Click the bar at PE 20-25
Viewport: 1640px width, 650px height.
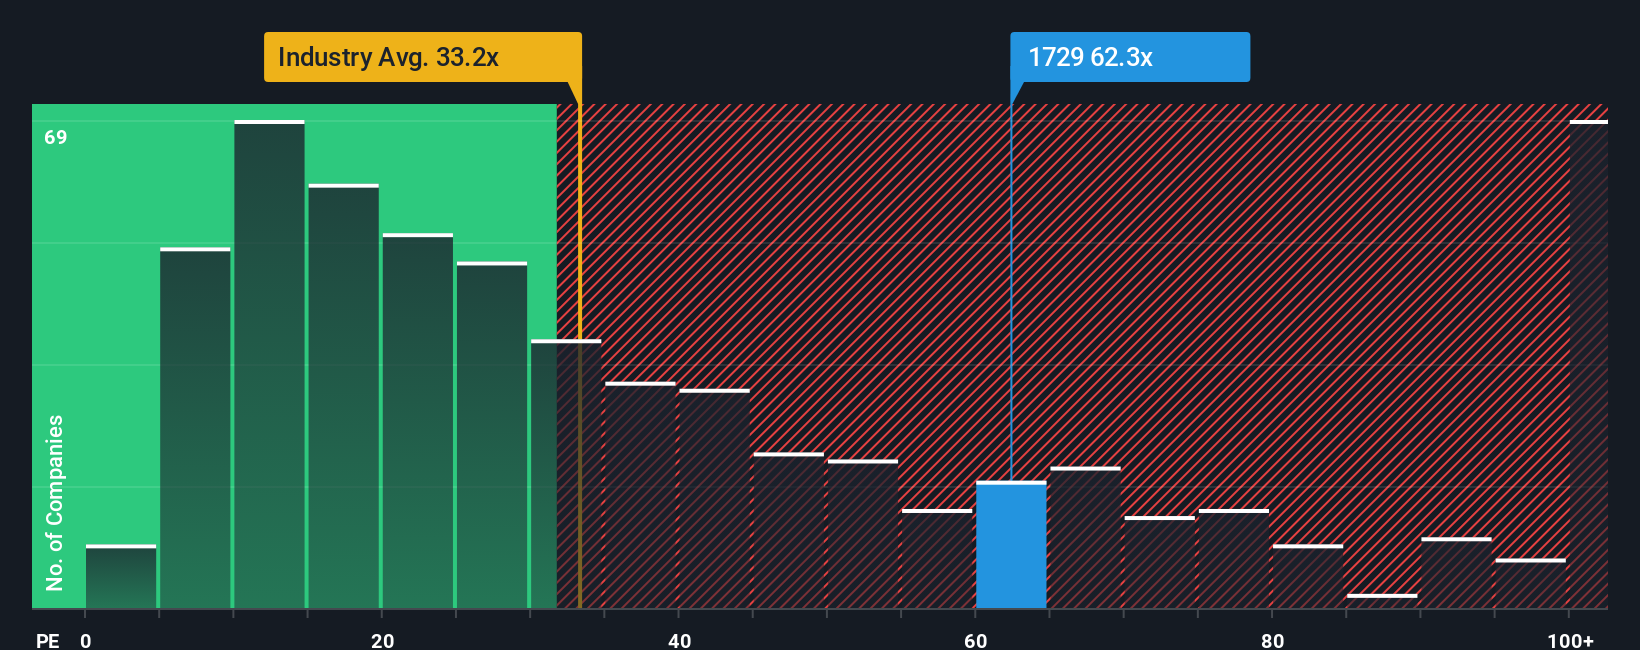[x=417, y=421]
